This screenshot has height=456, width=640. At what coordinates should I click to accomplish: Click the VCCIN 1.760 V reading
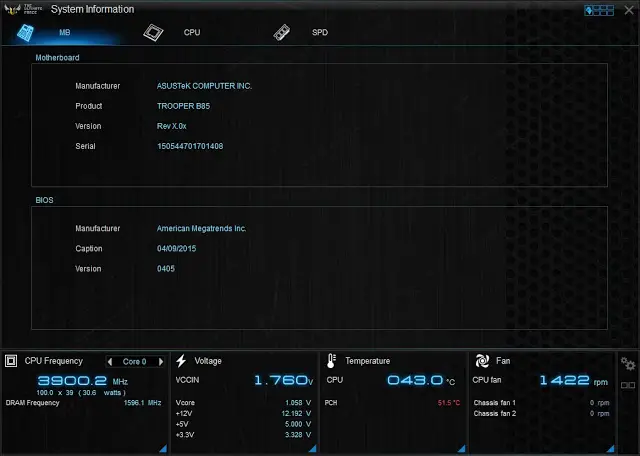pos(283,380)
